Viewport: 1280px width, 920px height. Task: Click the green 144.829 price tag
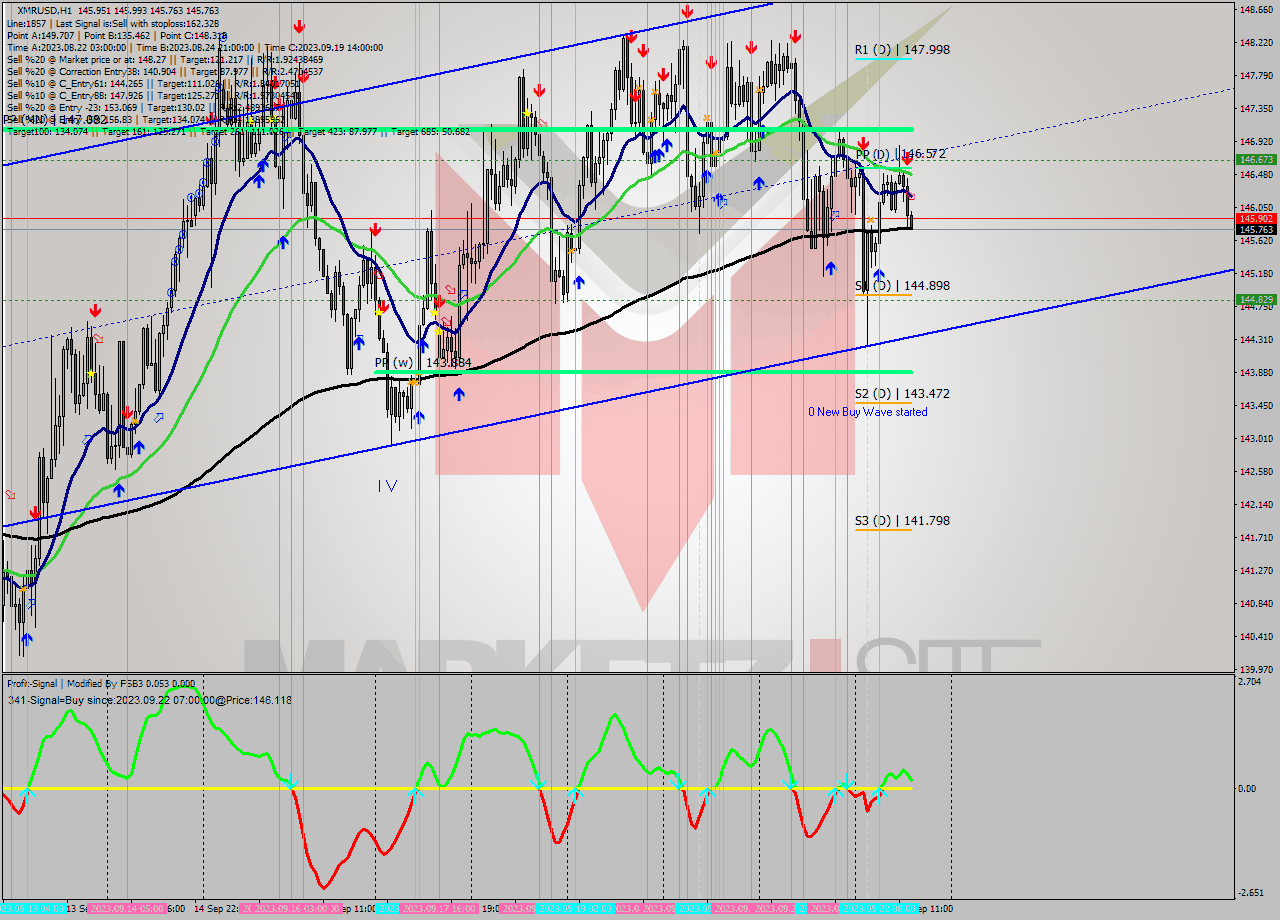coord(1256,300)
